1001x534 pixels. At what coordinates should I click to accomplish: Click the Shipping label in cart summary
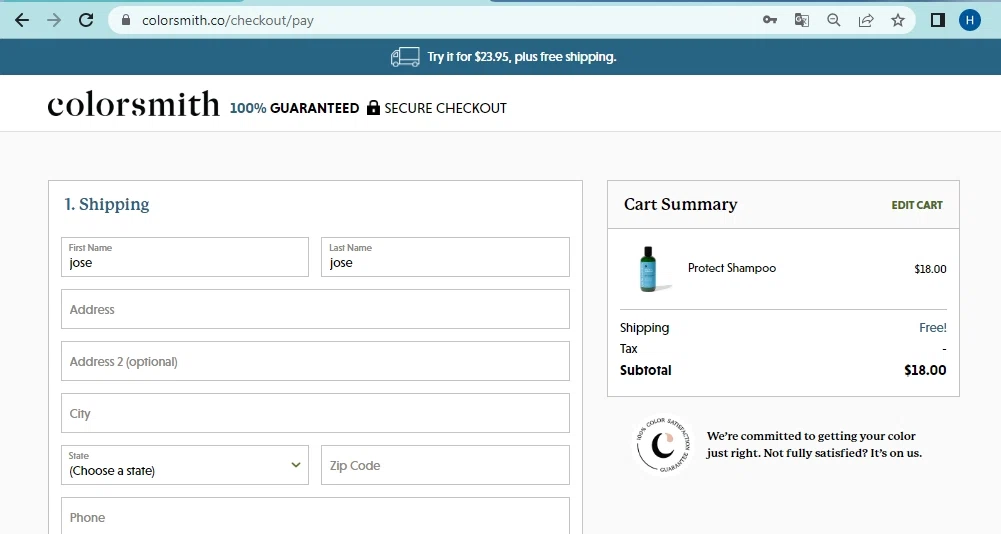click(645, 328)
